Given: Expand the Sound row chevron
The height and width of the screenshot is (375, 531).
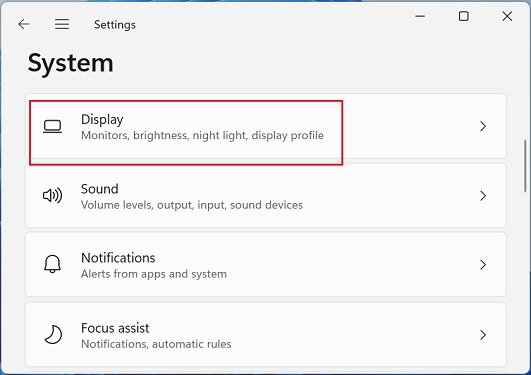Looking at the screenshot, I should [483, 195].
